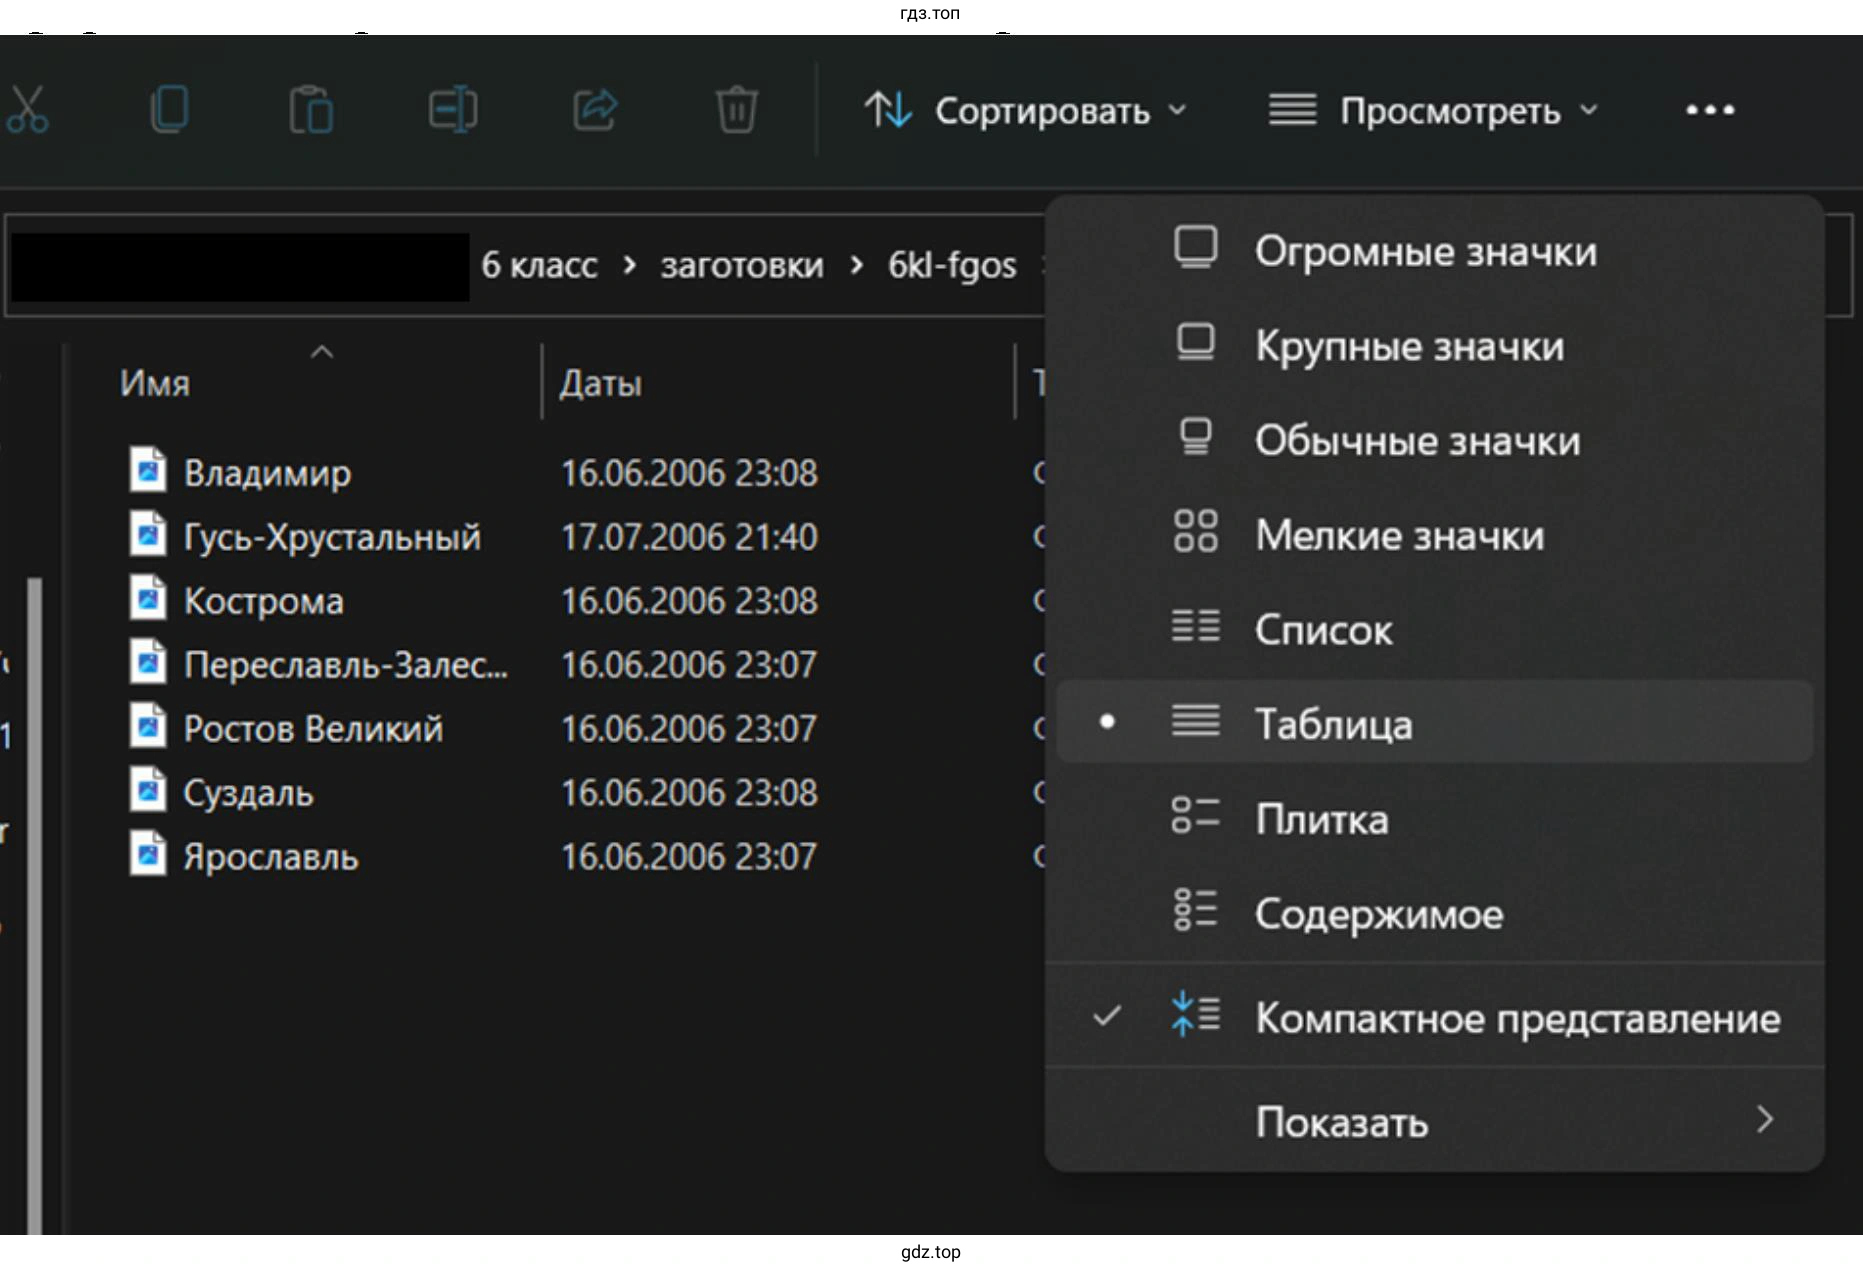Sort by Даты column header
1863x1272 pixels.
[x=600, y=383]
